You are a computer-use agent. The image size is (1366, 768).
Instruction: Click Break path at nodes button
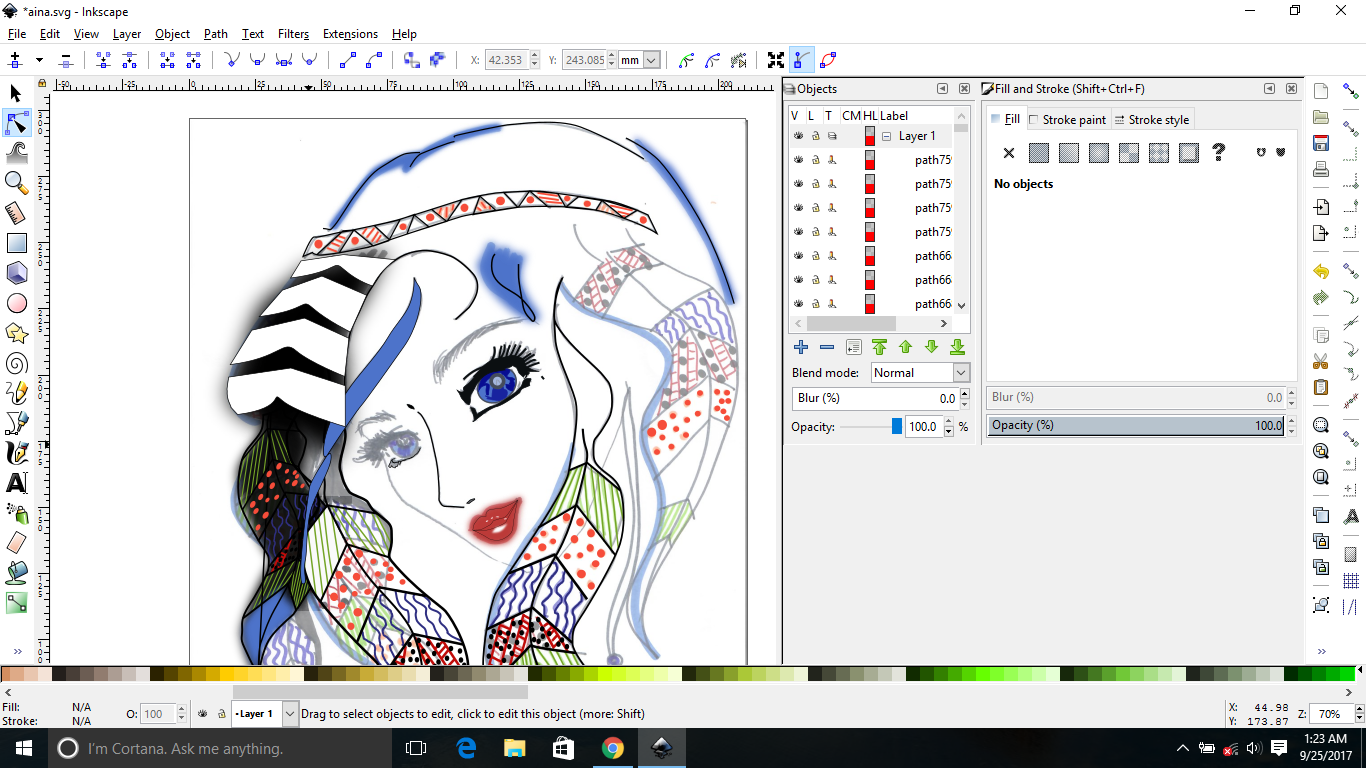[x=129, y=60]
